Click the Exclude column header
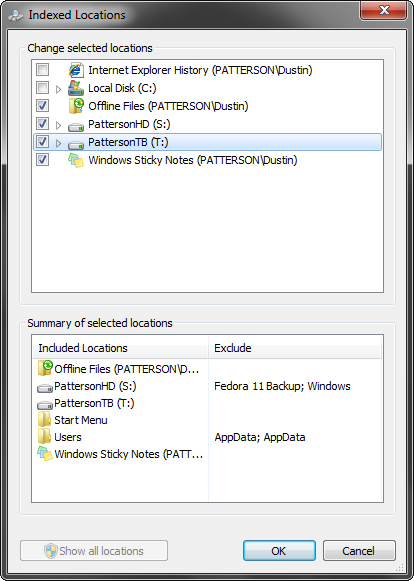414x581 pixels. (295, 348)
